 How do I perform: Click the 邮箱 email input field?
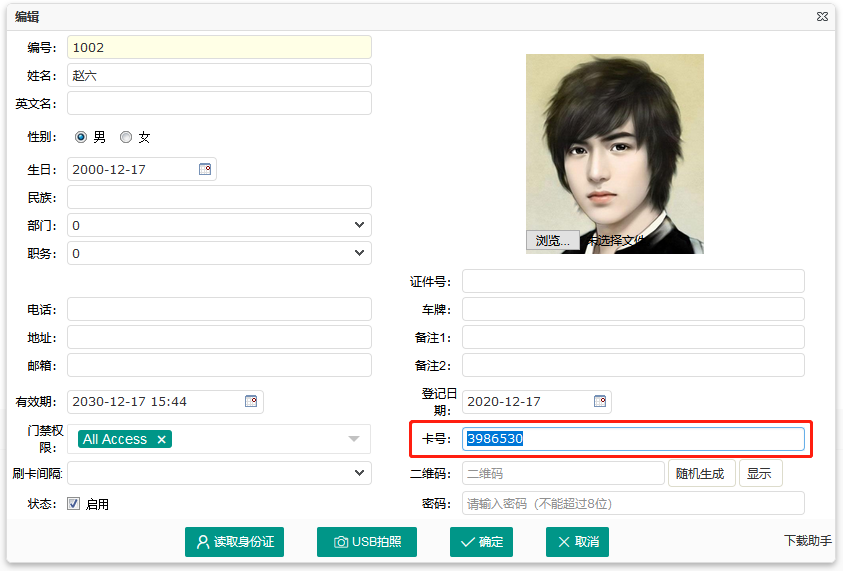[219, 365]
